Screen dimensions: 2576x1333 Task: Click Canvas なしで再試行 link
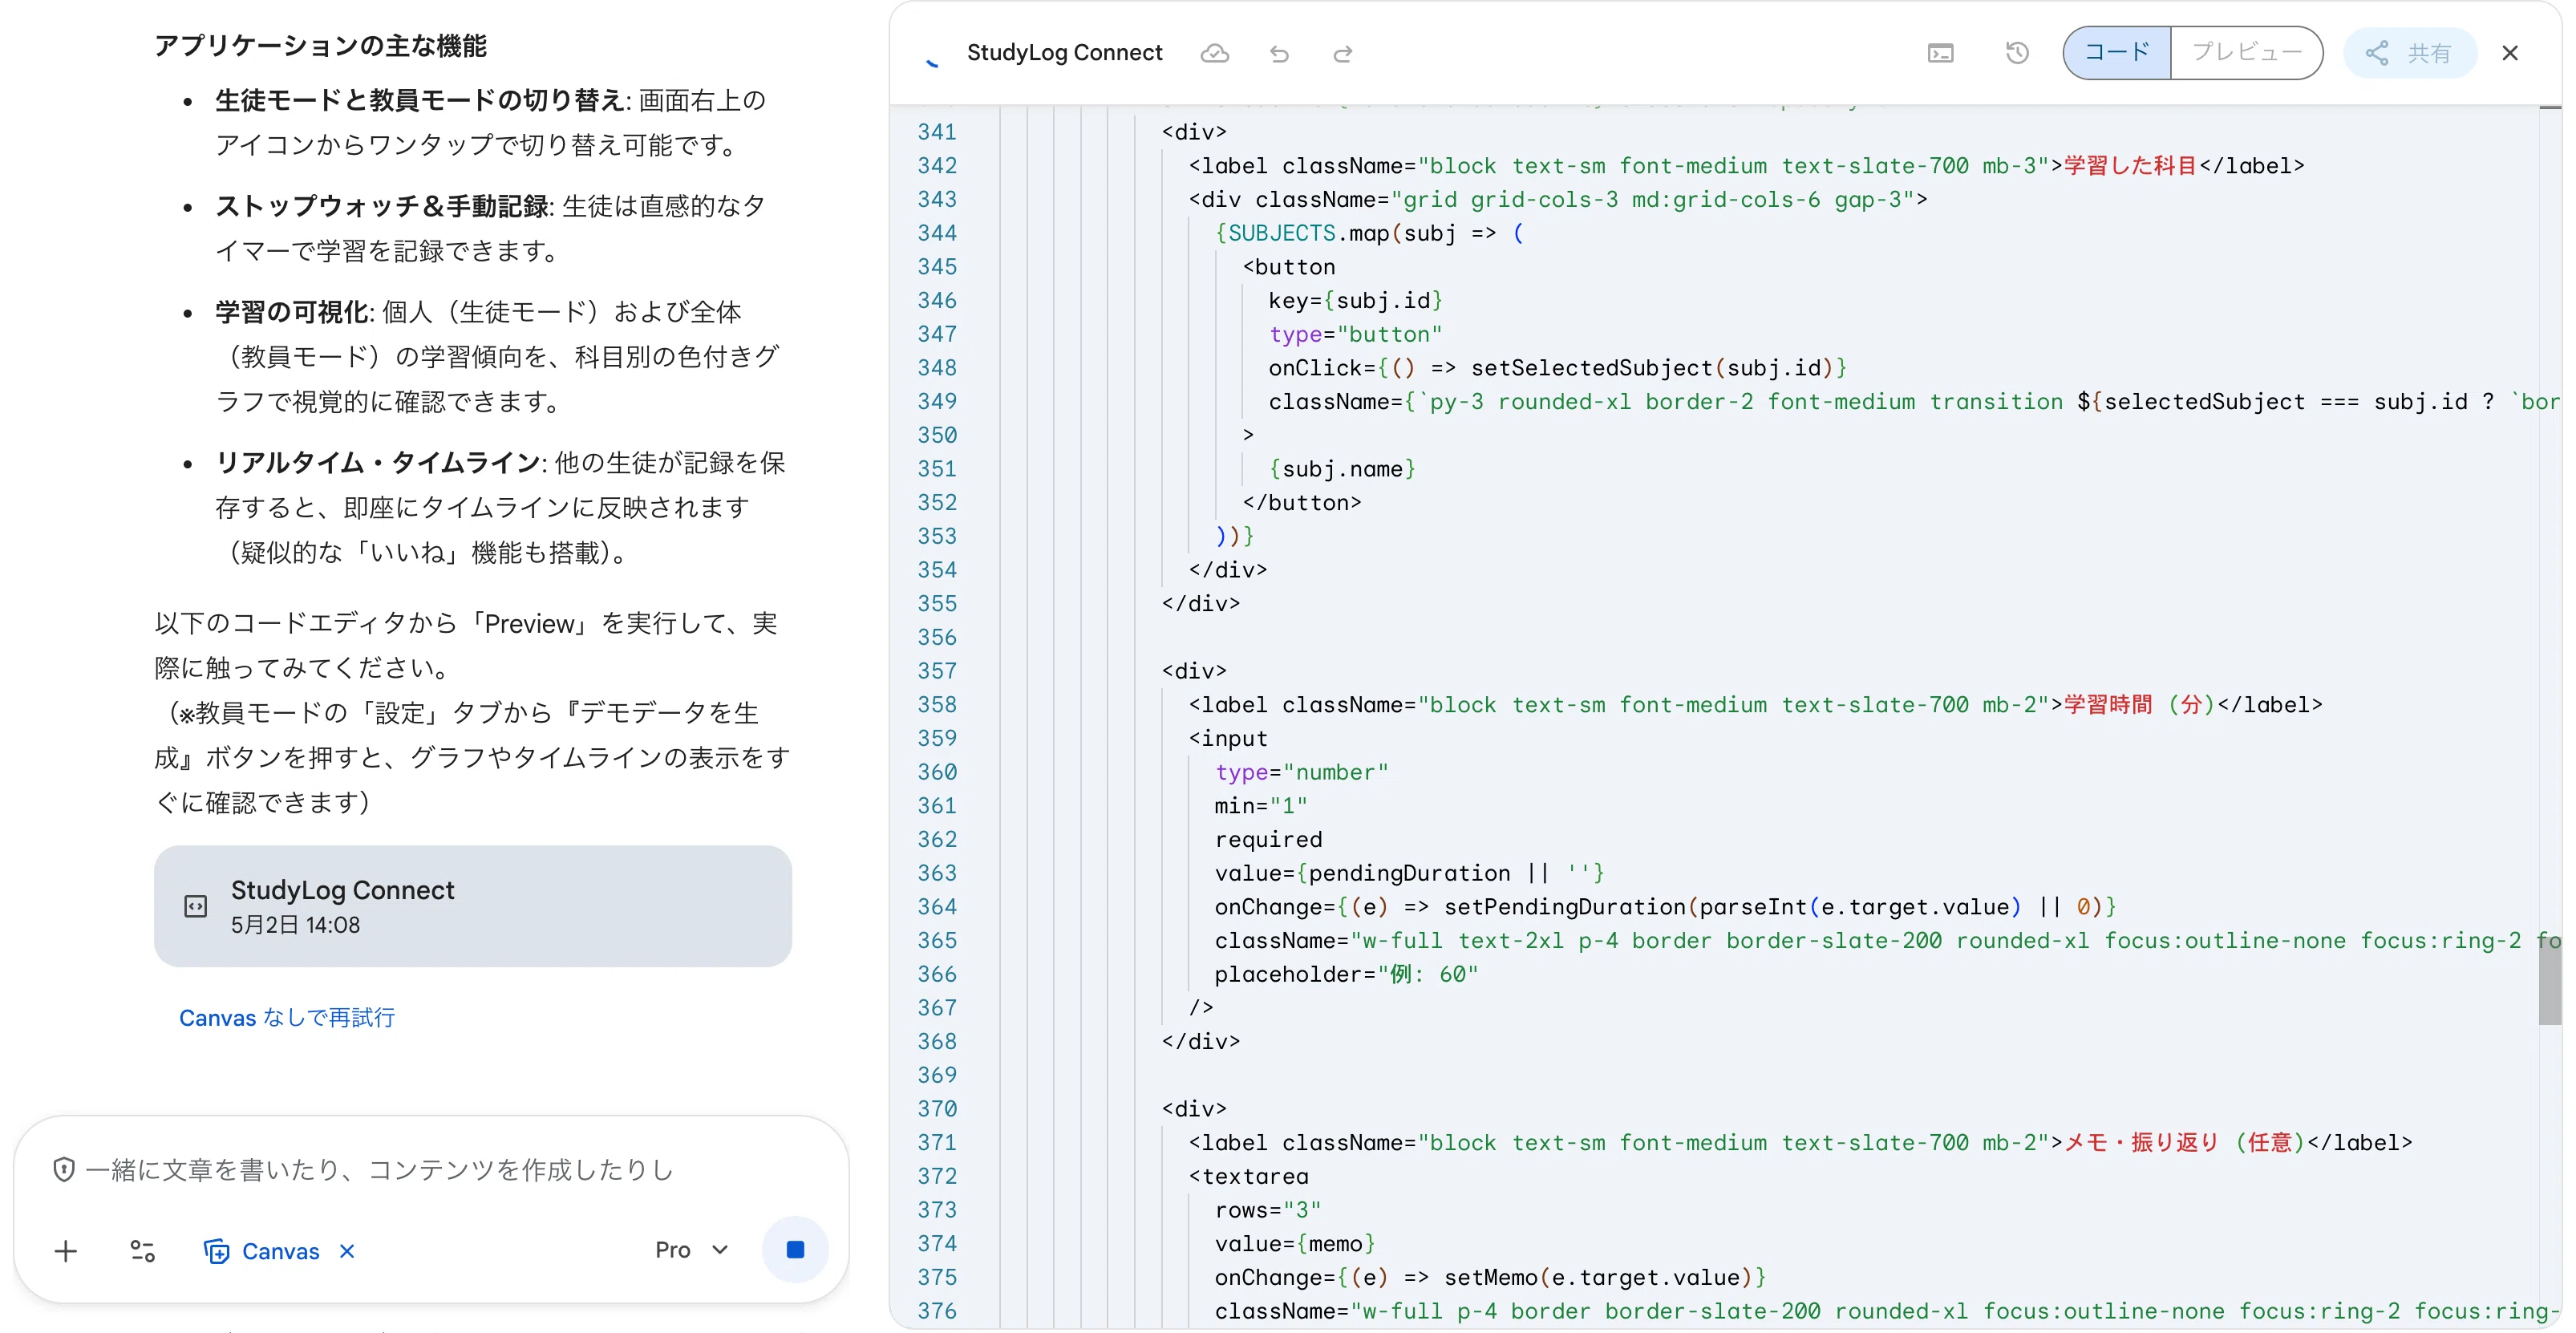(287, 1017)
